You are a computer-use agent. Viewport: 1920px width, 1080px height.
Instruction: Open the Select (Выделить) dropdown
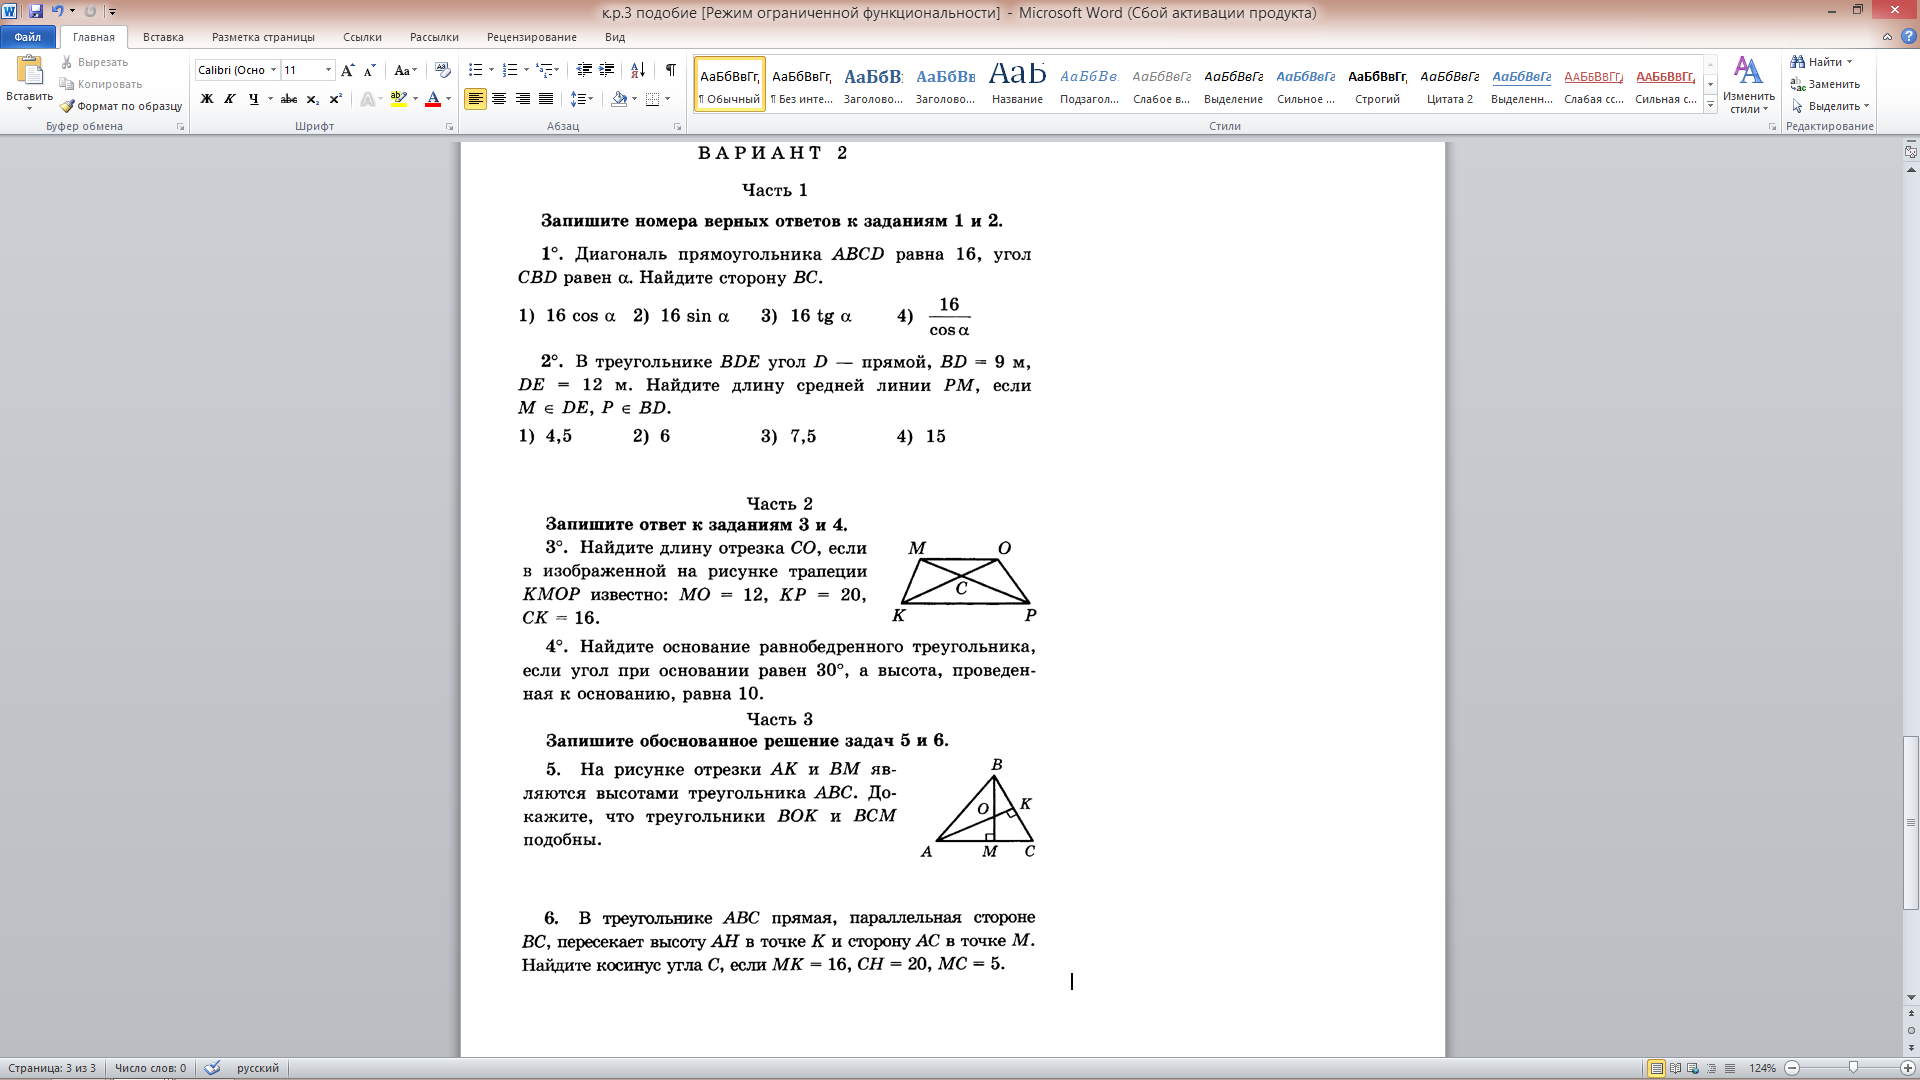pyautogui.click(x=1830, y=106)
